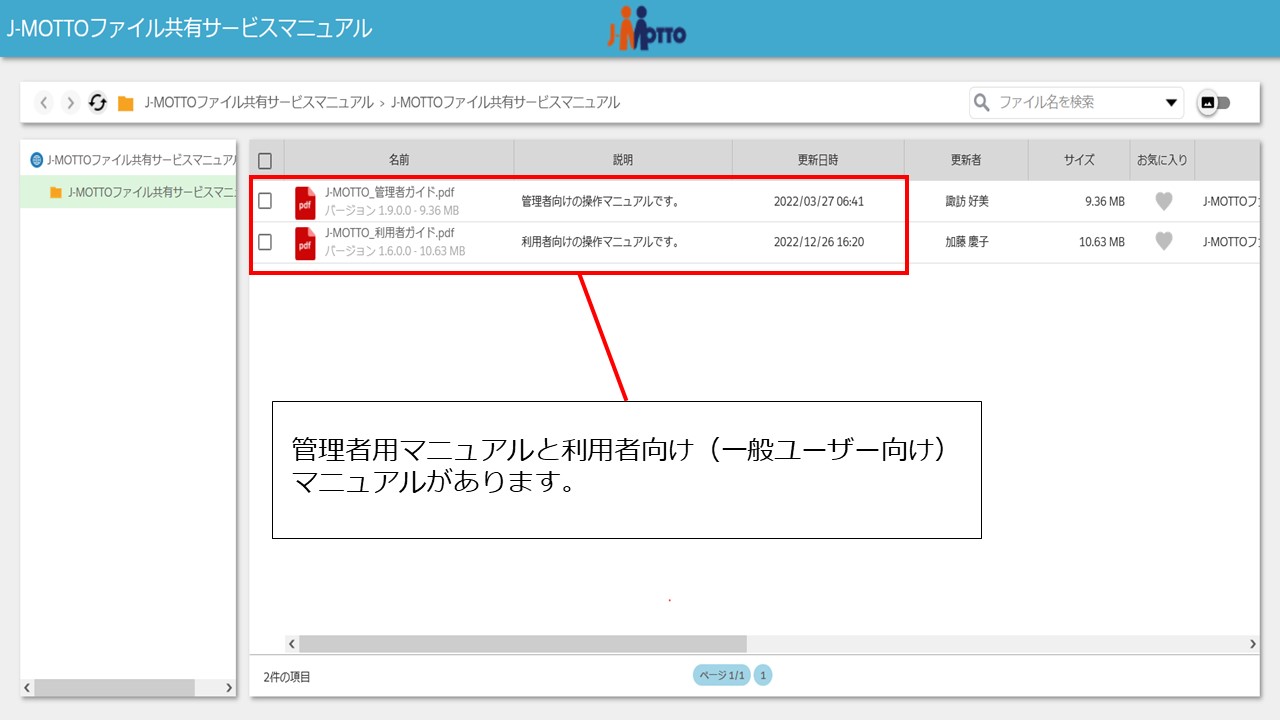
Task: Favorite the 利用者ガイド file with the heart
Action: pyautogui.click(x=1163, y=241)
